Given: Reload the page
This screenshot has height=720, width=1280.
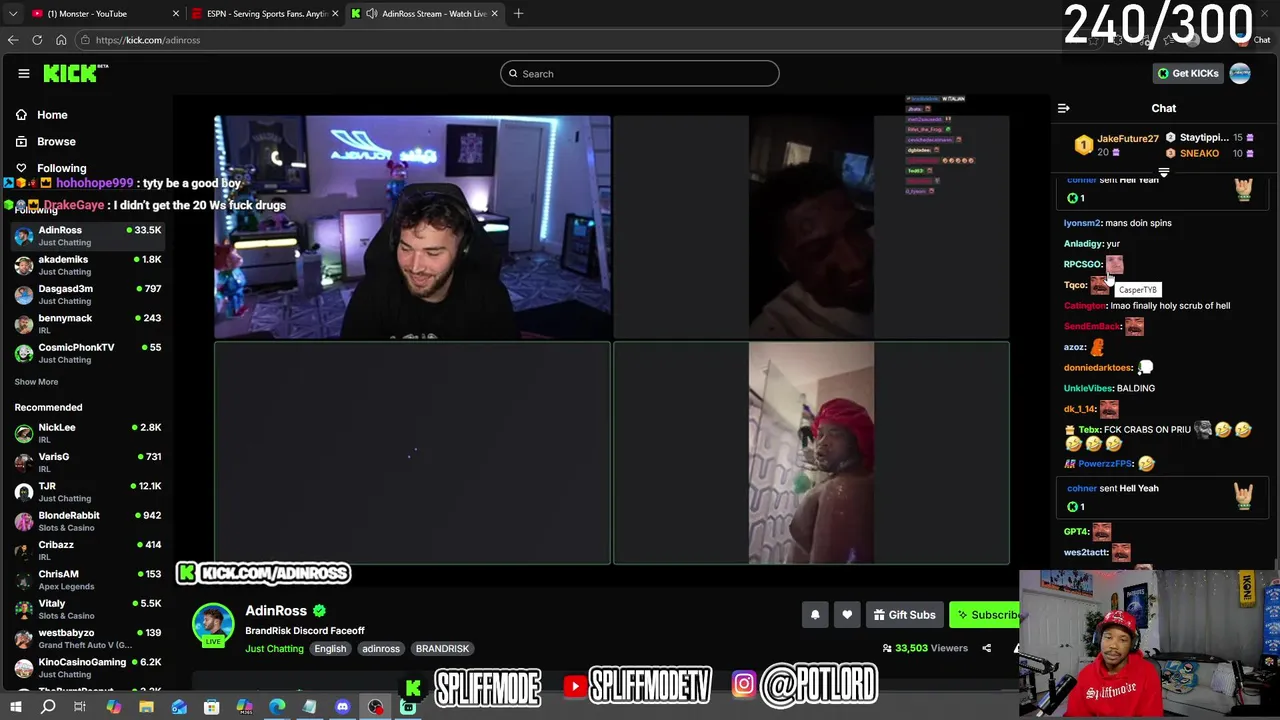Looking at the screenshot, I should 37,40.
